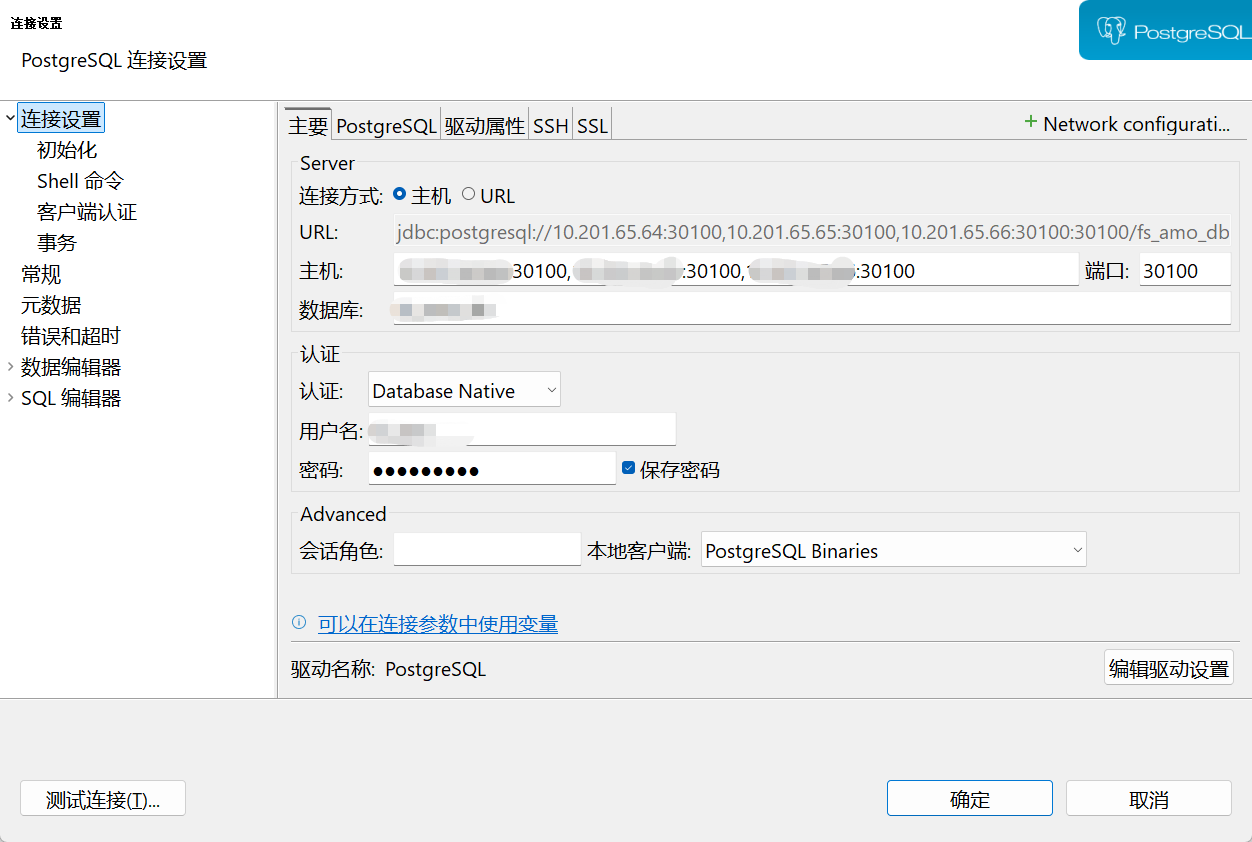Image resolution: width=1252 pixels, height=842 pixels.
Task: Click the 驱动名称: PostgreSQL label text
Action: coord(389,669)
